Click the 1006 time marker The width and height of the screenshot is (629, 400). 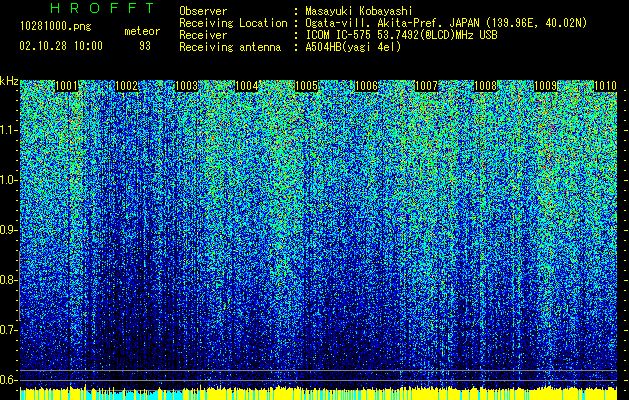tap(366, 86)
